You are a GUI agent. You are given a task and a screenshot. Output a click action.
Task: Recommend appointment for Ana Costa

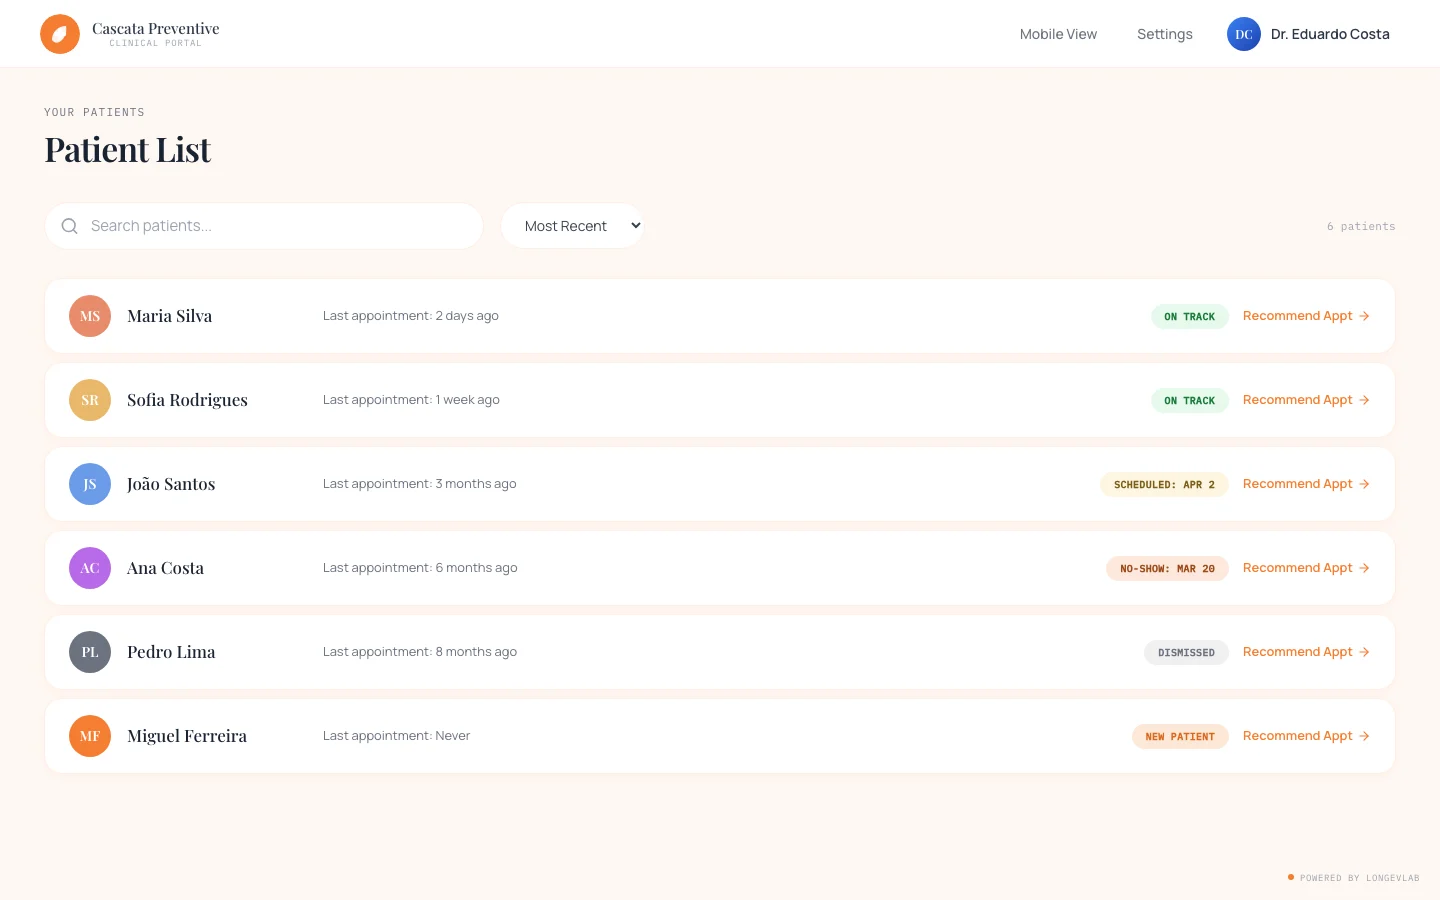coord(1306,568)
